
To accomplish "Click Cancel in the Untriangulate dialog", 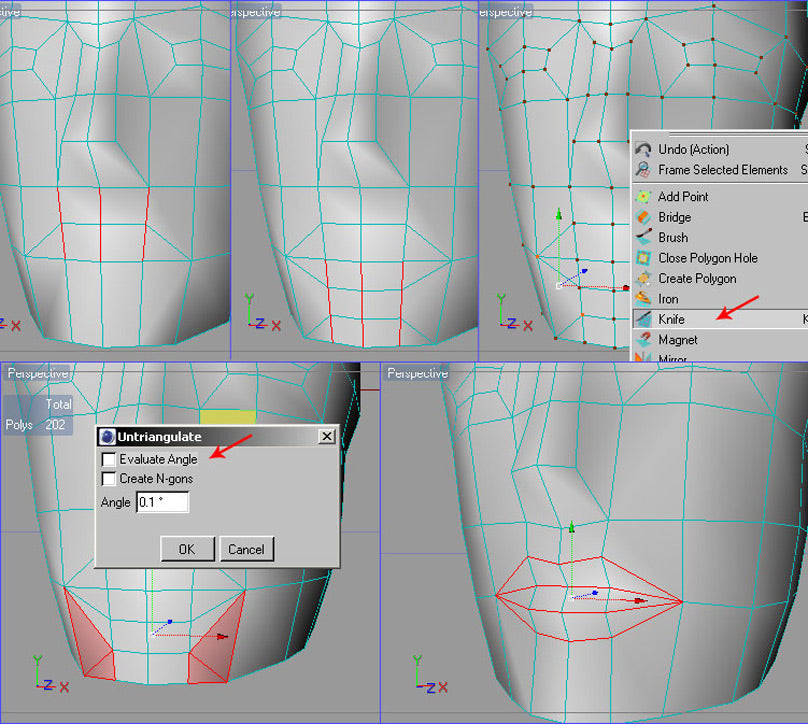I will click(246, 549).
